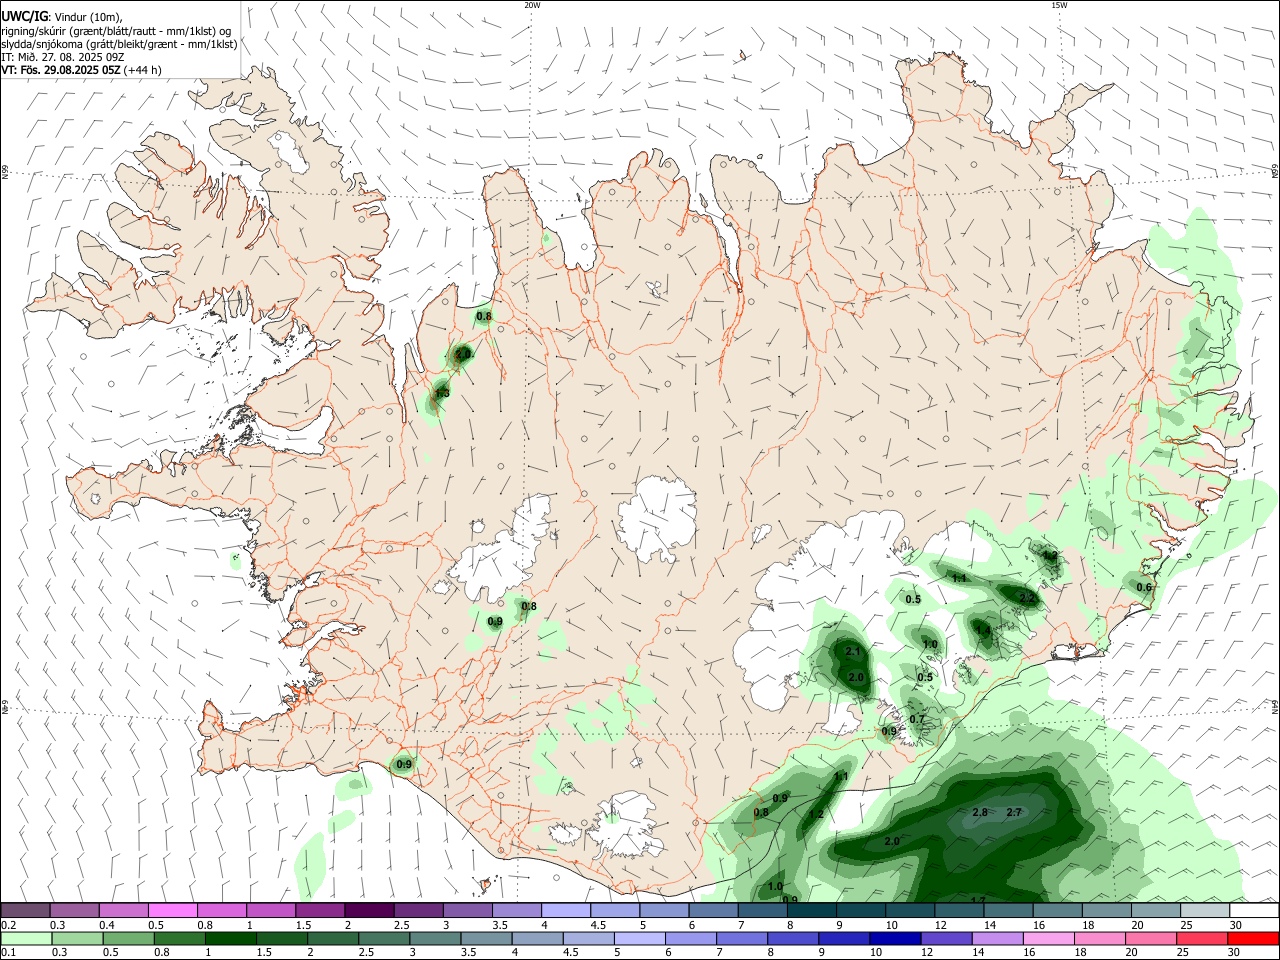
Task: Click the 0.1 label in rain legend
Action: [9, 954]
